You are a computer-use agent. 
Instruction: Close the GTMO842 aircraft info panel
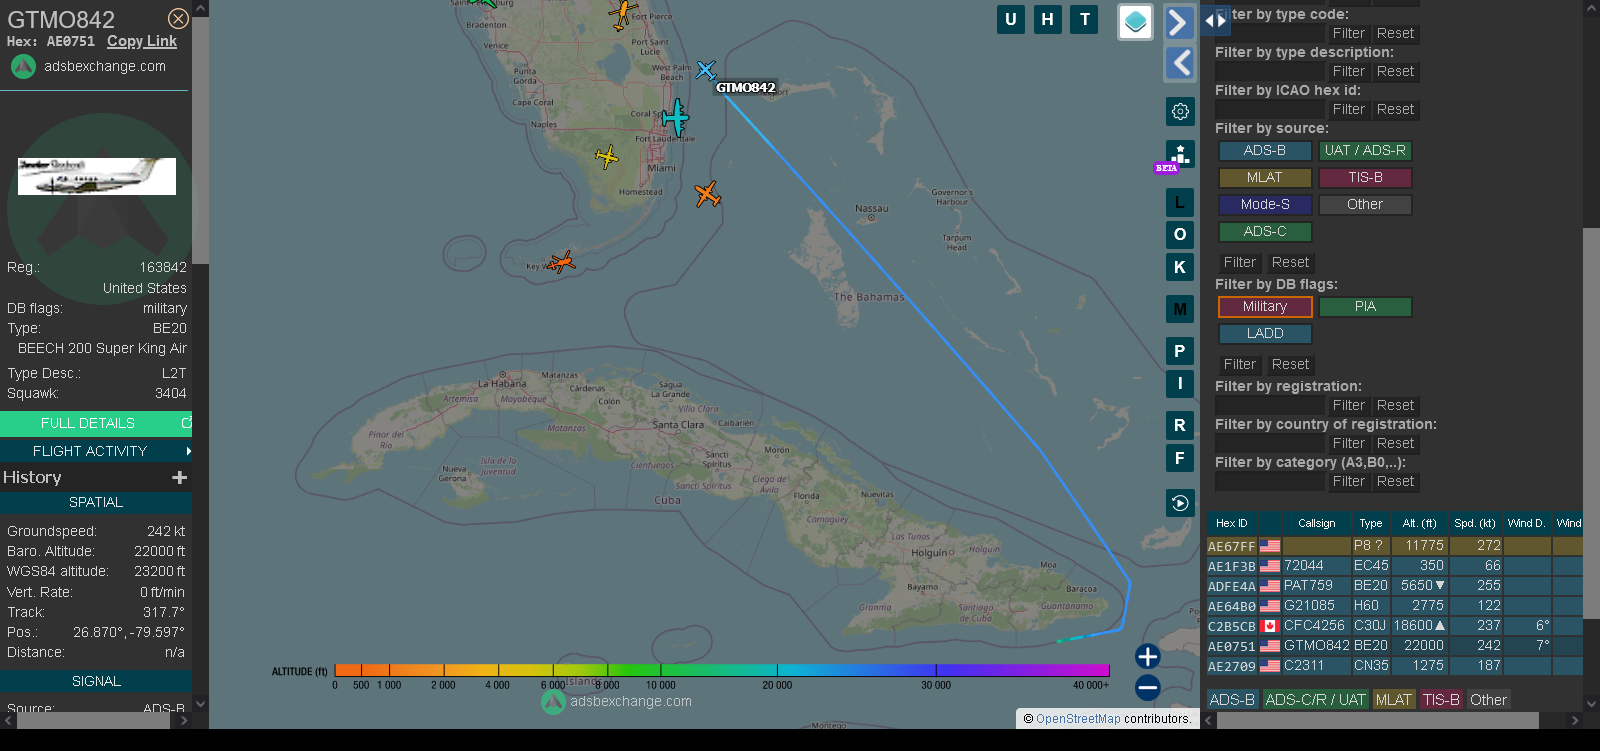(178, 19)
